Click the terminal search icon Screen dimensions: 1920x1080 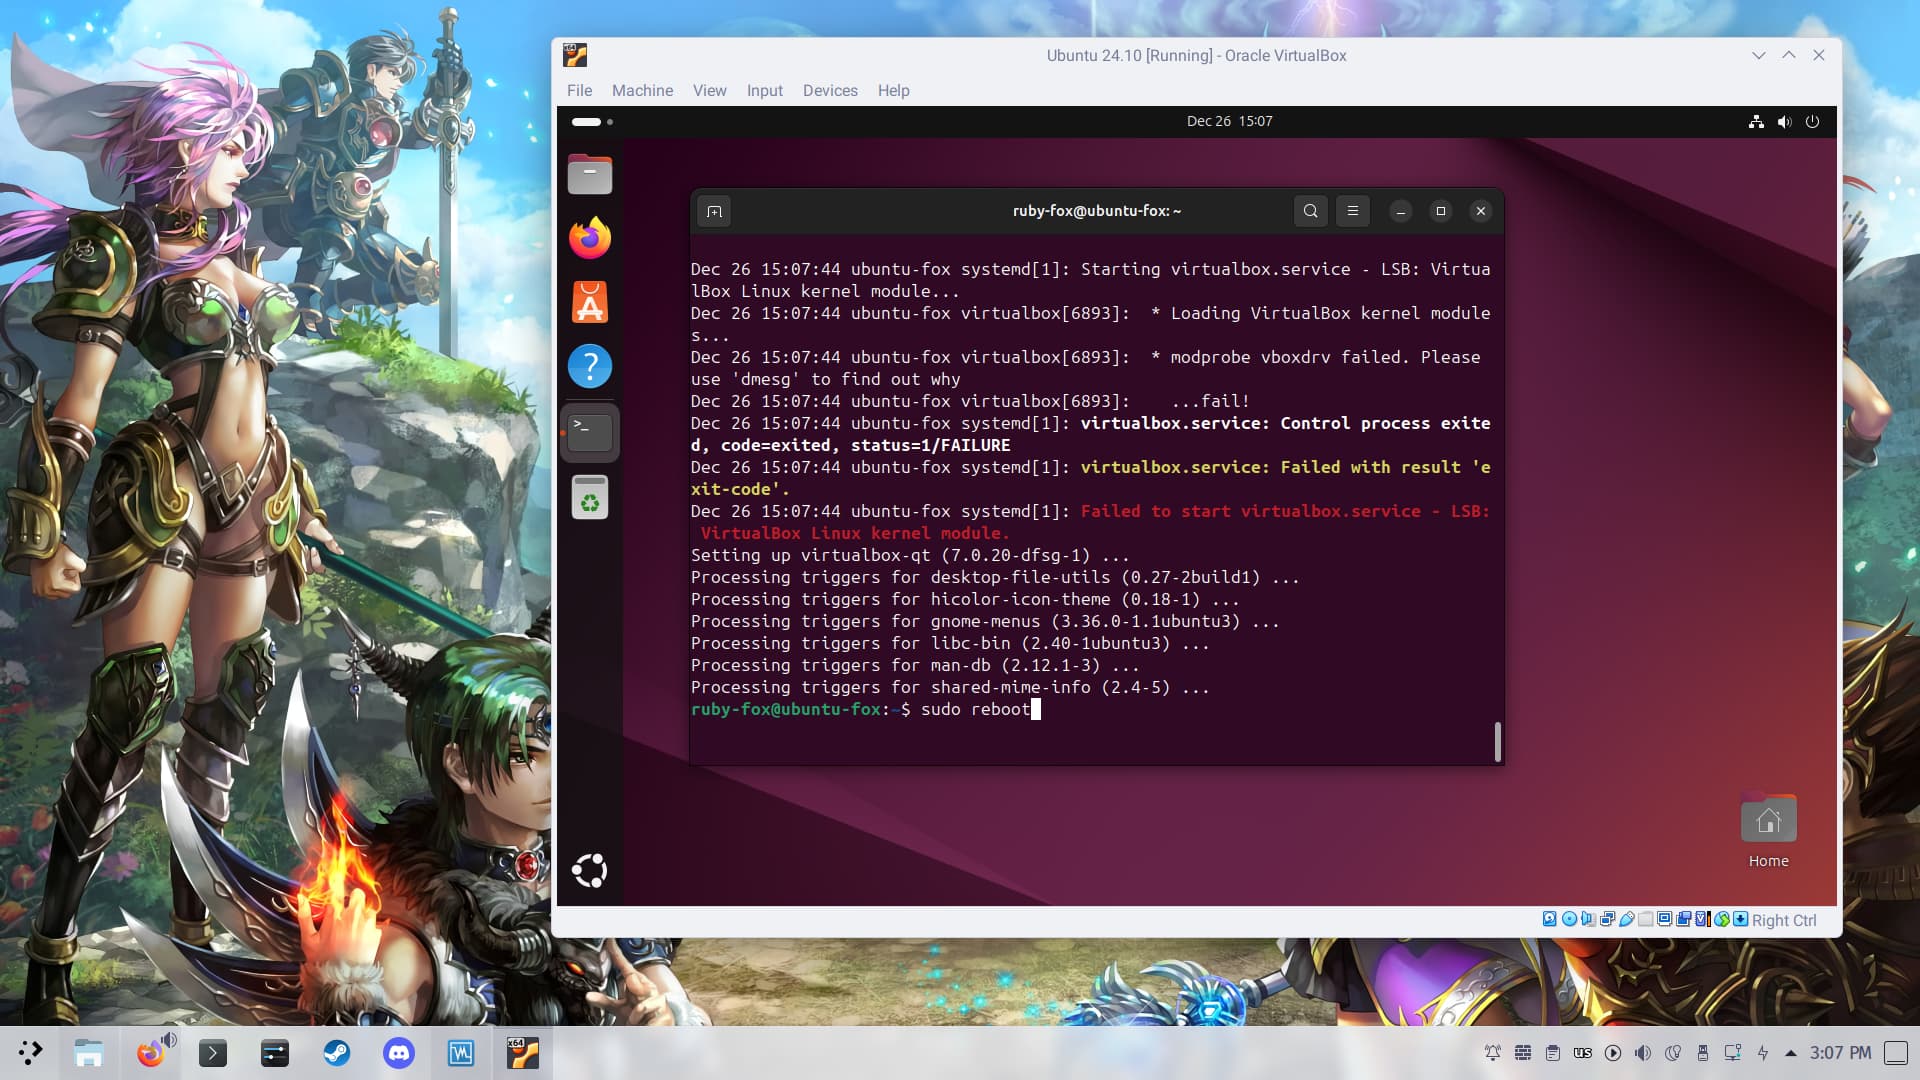pos(1310,211)
